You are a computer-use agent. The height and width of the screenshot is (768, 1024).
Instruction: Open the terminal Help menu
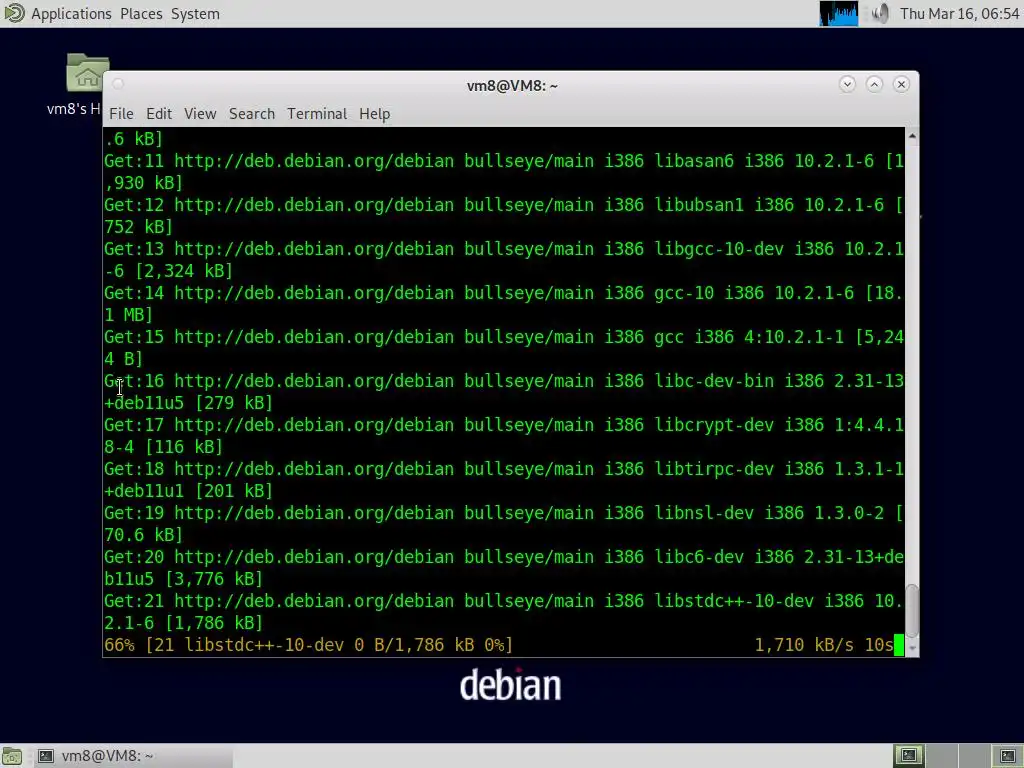pyautogui.click(x=374, y=114)
